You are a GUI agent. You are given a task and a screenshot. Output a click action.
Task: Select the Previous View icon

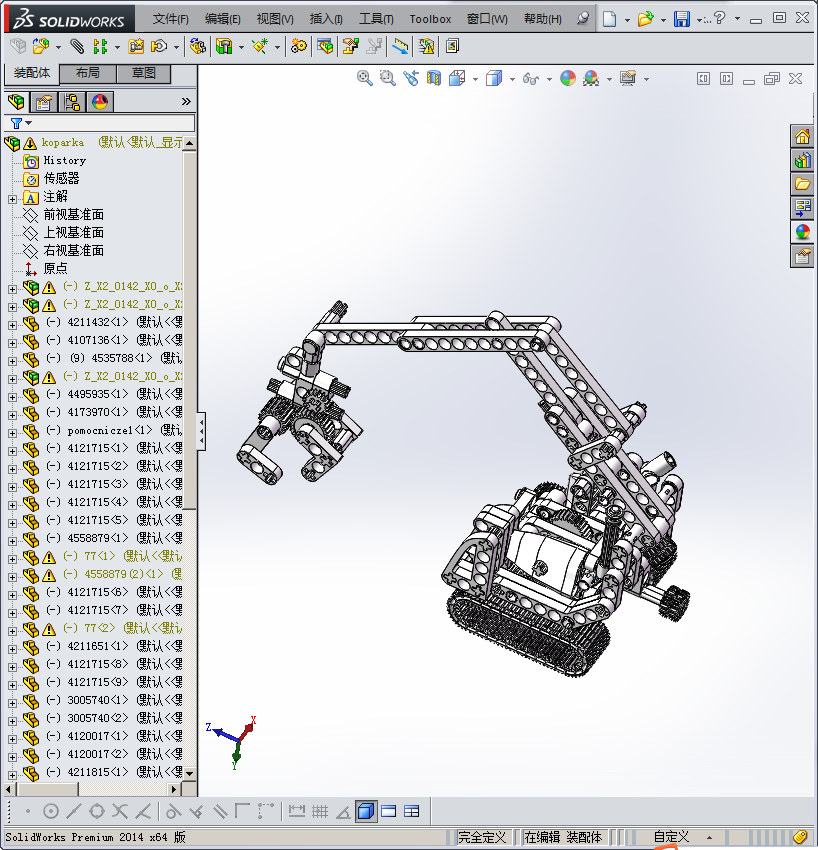pyautogui.click(x=410, y=79)
